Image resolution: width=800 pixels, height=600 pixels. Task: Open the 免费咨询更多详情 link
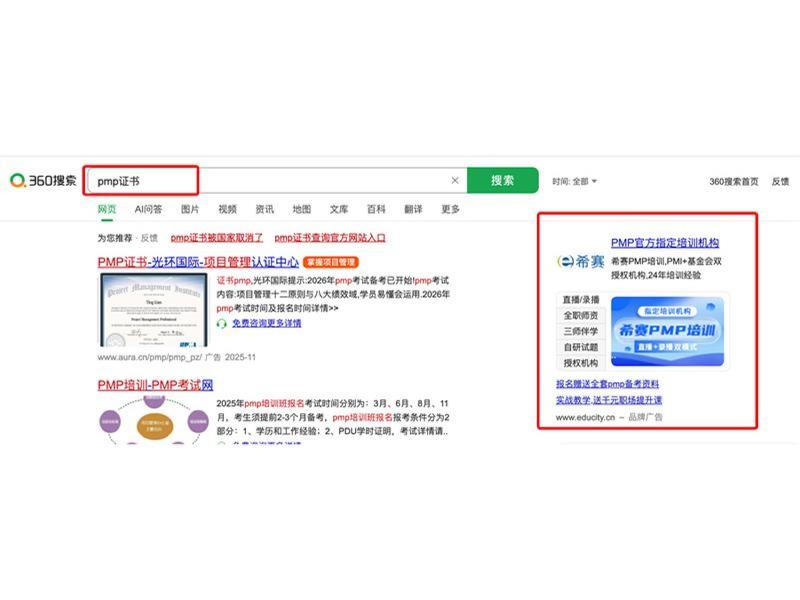(266, 323)
